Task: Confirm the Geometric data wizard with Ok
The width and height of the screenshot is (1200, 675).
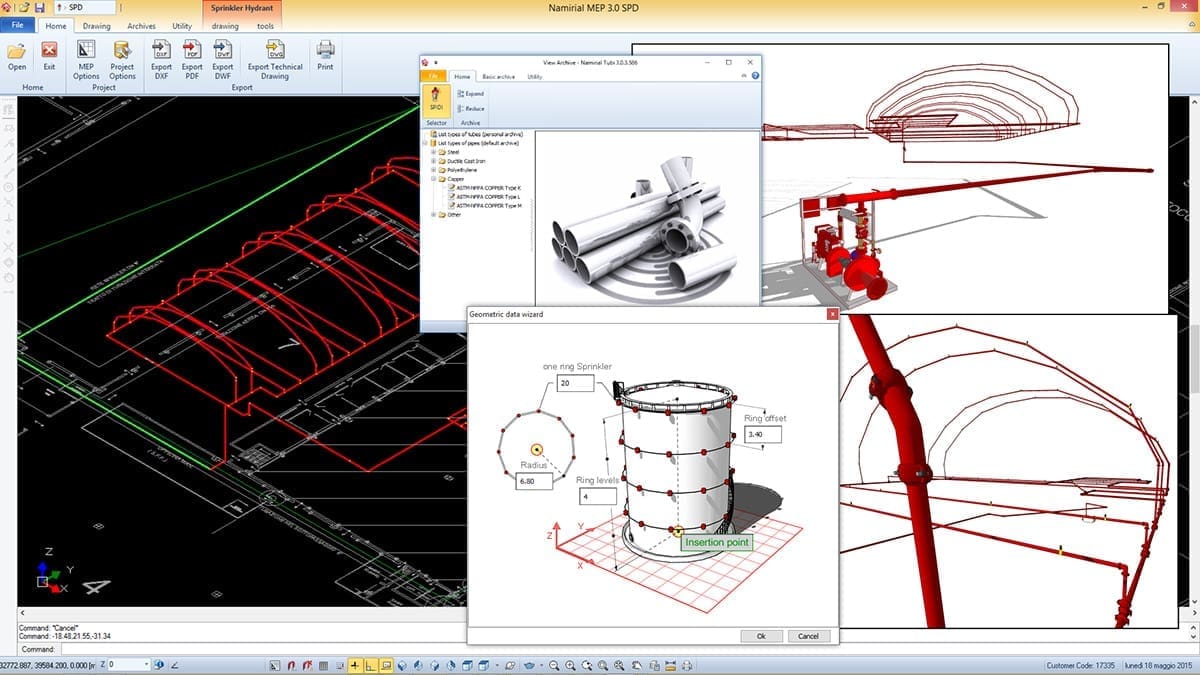Action: coord(761,636)
